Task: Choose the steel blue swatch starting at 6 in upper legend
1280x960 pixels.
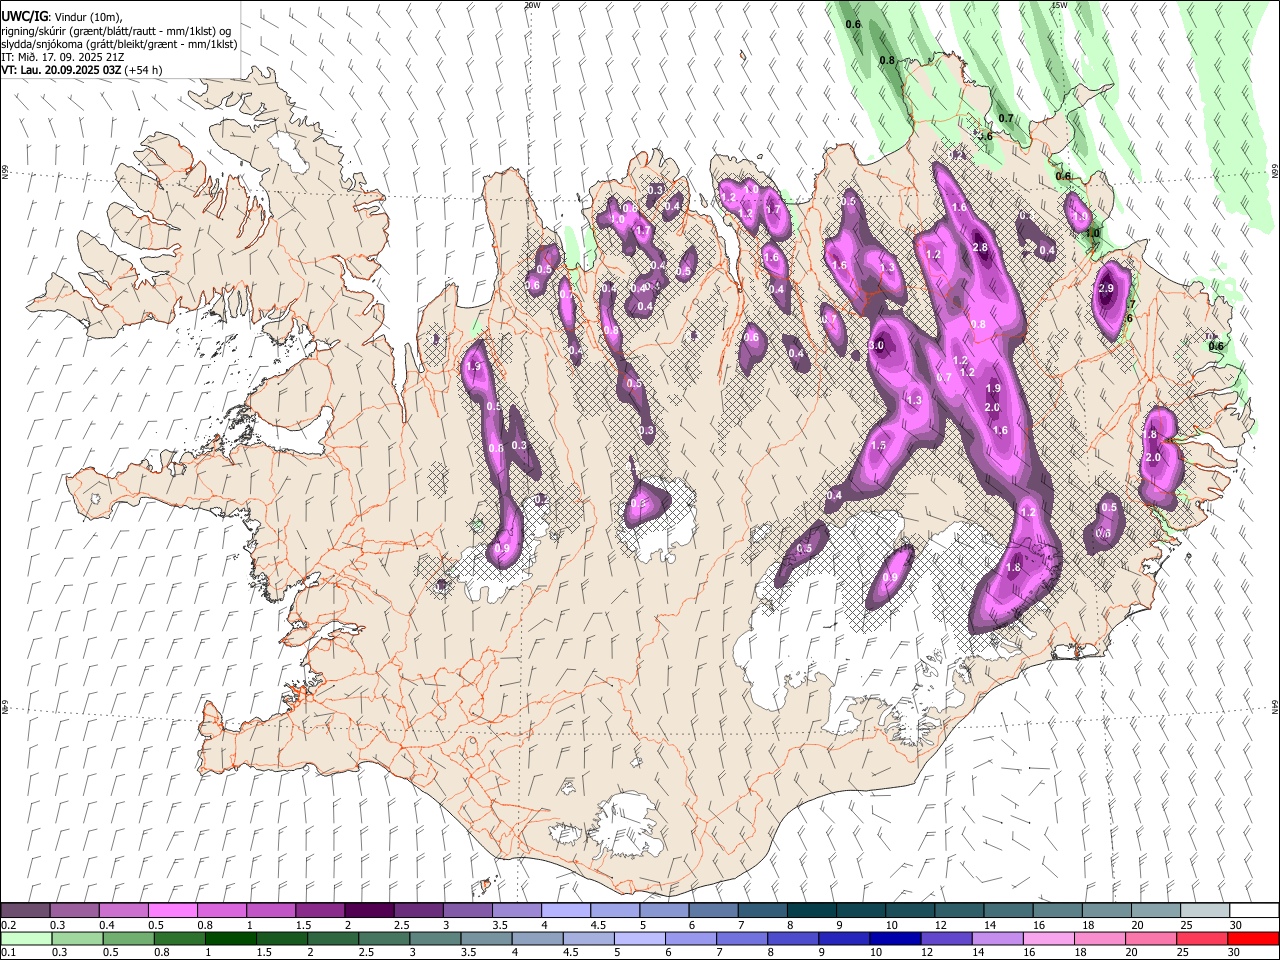Action: 712,910
